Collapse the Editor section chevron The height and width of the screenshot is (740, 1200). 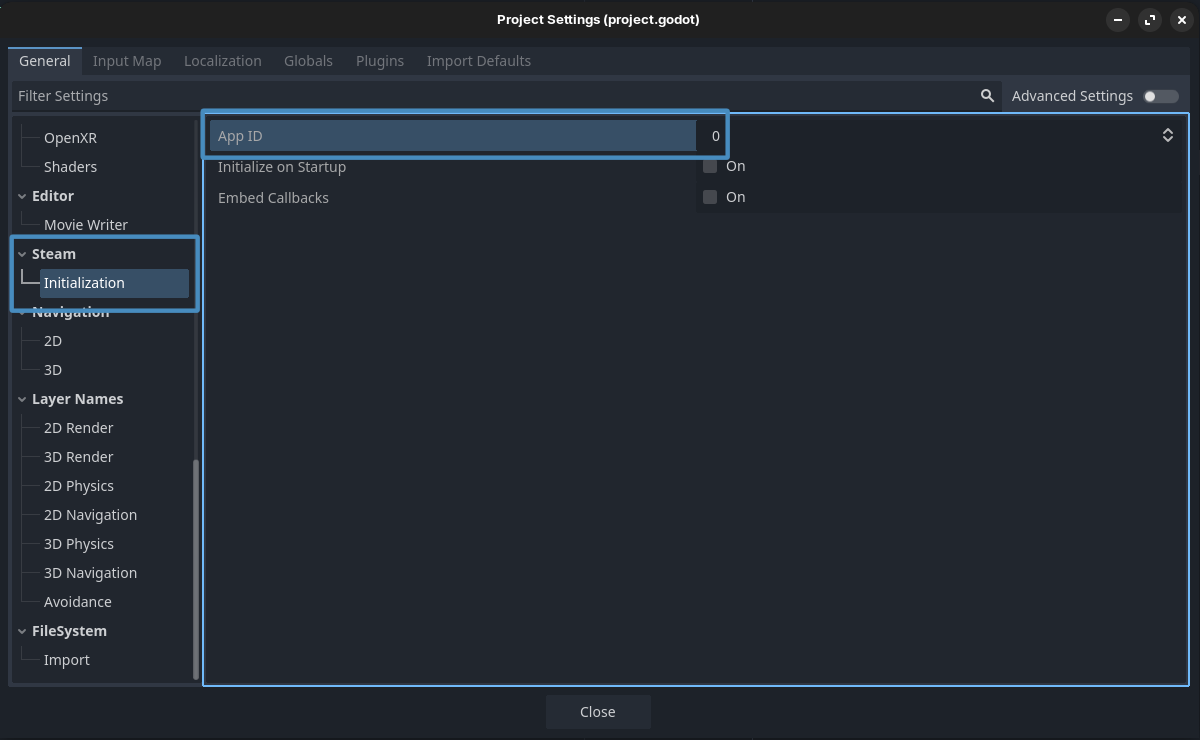pos(22,196)
